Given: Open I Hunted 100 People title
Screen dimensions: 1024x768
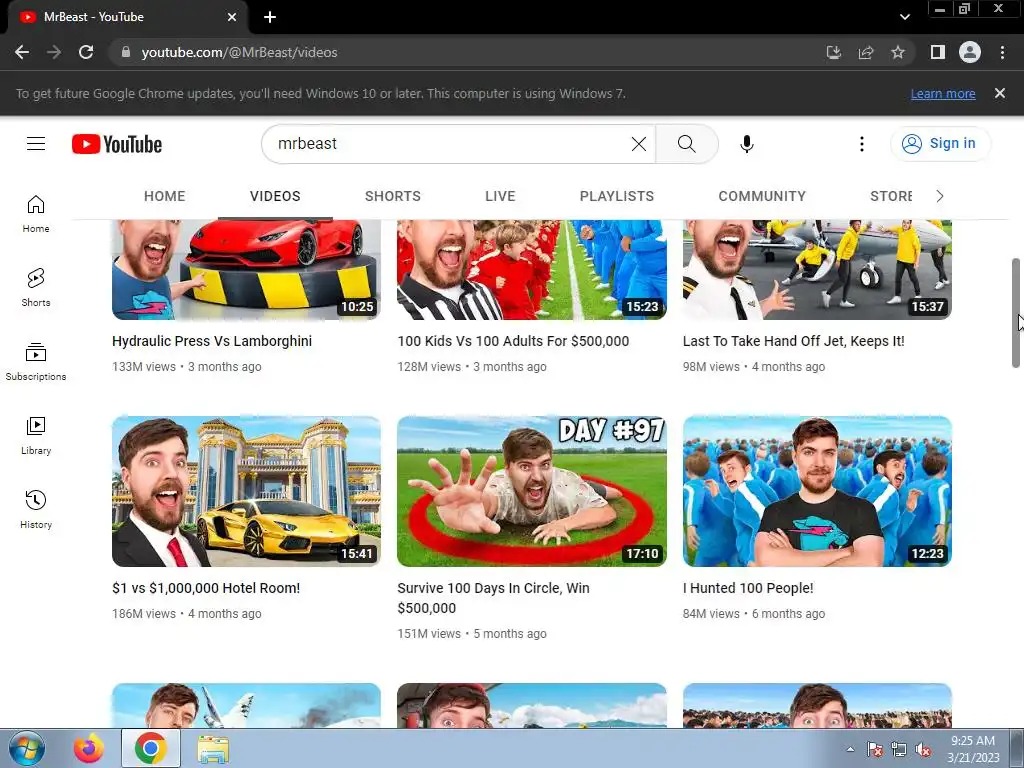Looking at the screenshot, I should [748, 588].
